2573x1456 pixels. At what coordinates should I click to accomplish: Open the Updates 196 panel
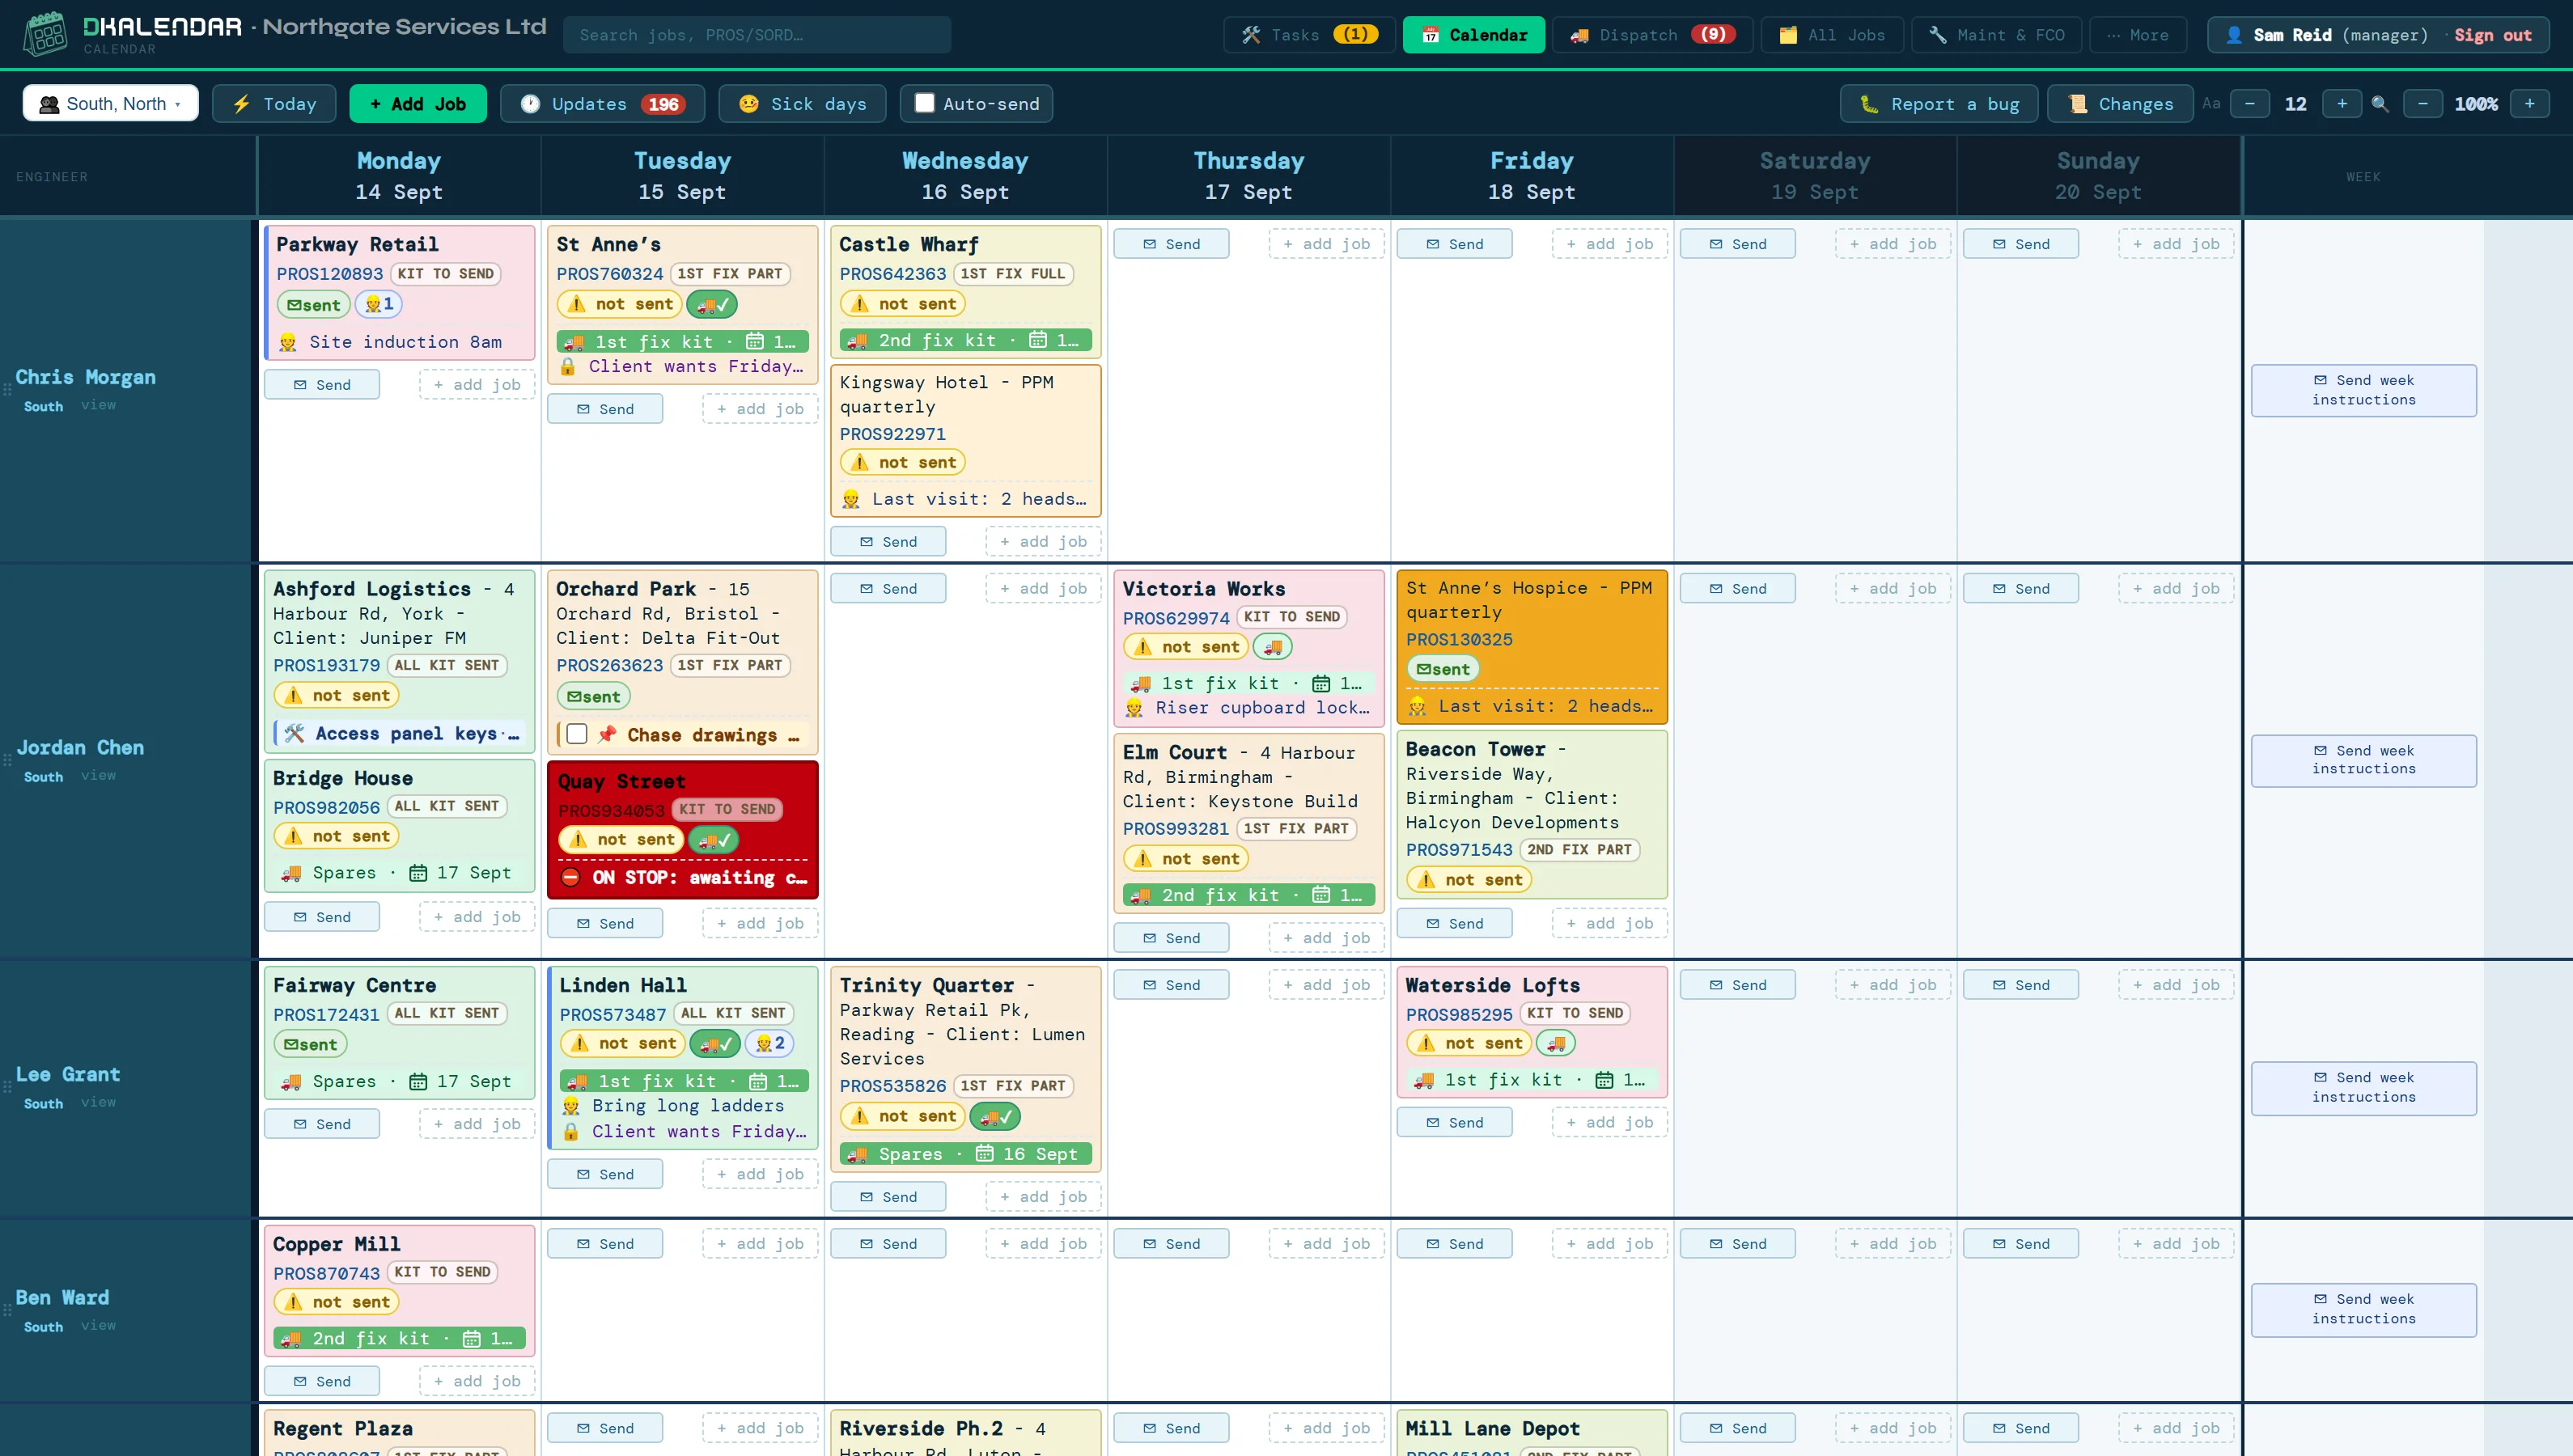[x=603, y=104]
